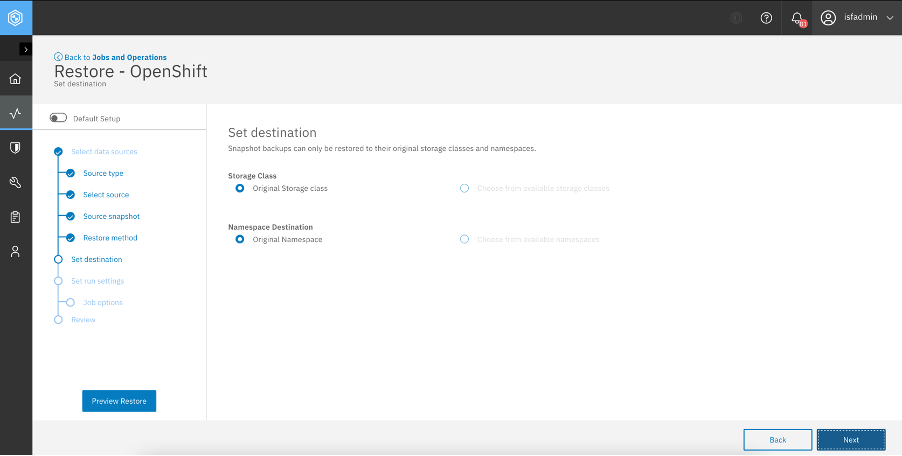The height and width of the screenshot is (456, 902).
Task: Open the Job options step
Action: click(x=102, y=302)
